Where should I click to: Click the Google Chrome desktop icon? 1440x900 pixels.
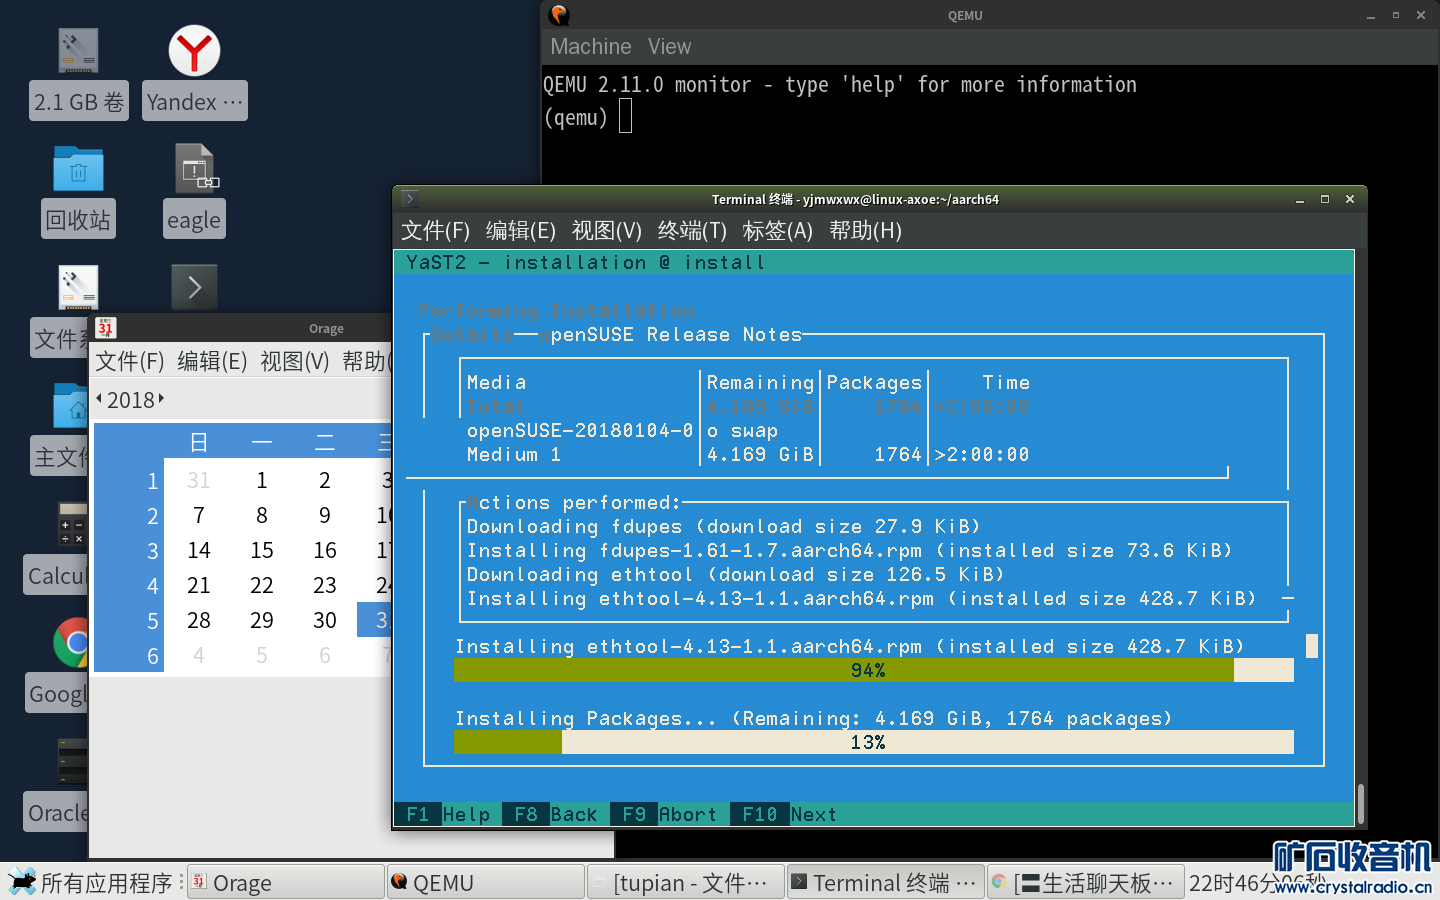tap(70, 642)
